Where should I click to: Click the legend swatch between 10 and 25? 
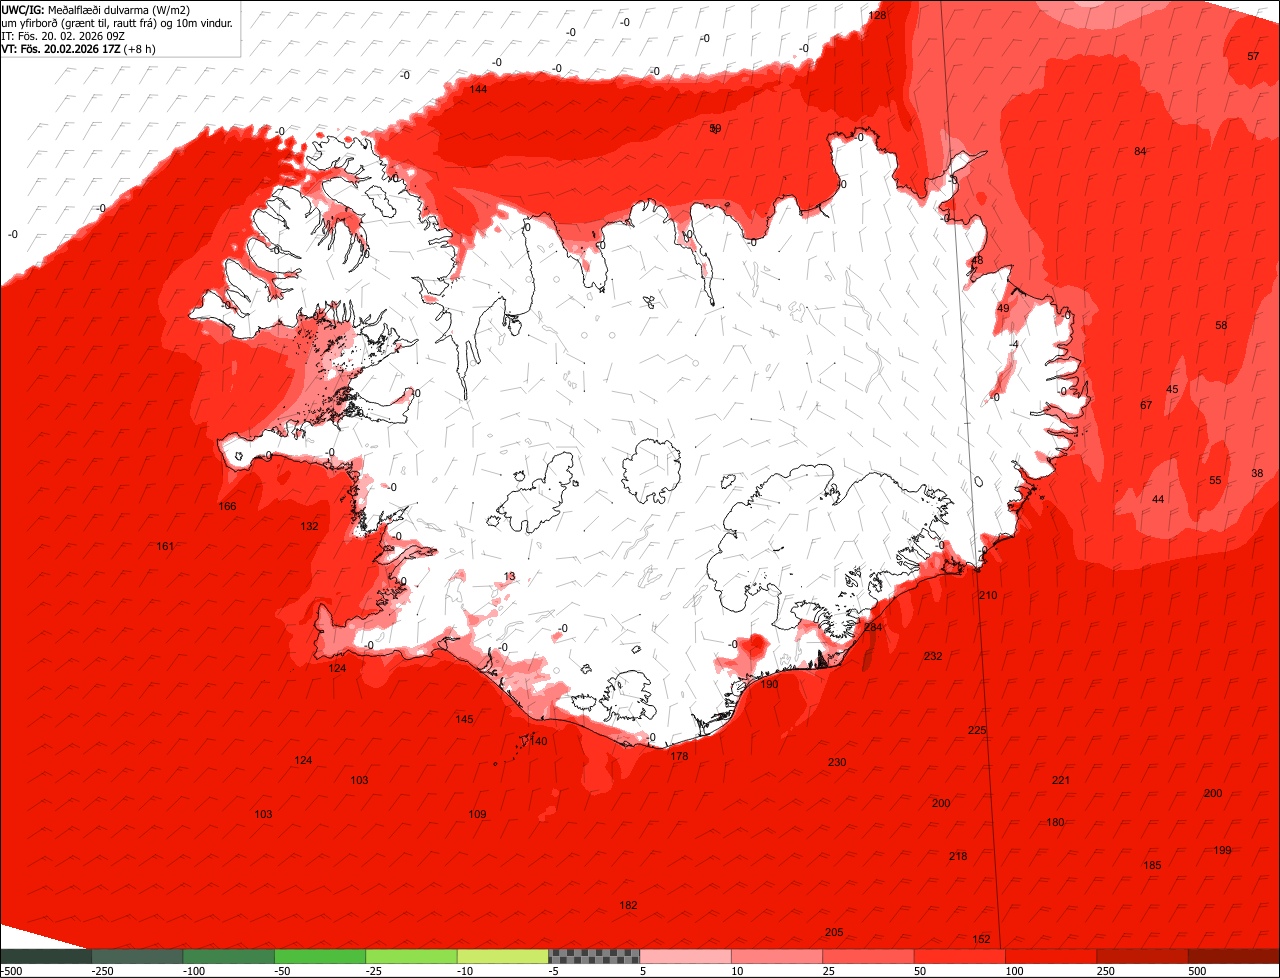(777, 956)
